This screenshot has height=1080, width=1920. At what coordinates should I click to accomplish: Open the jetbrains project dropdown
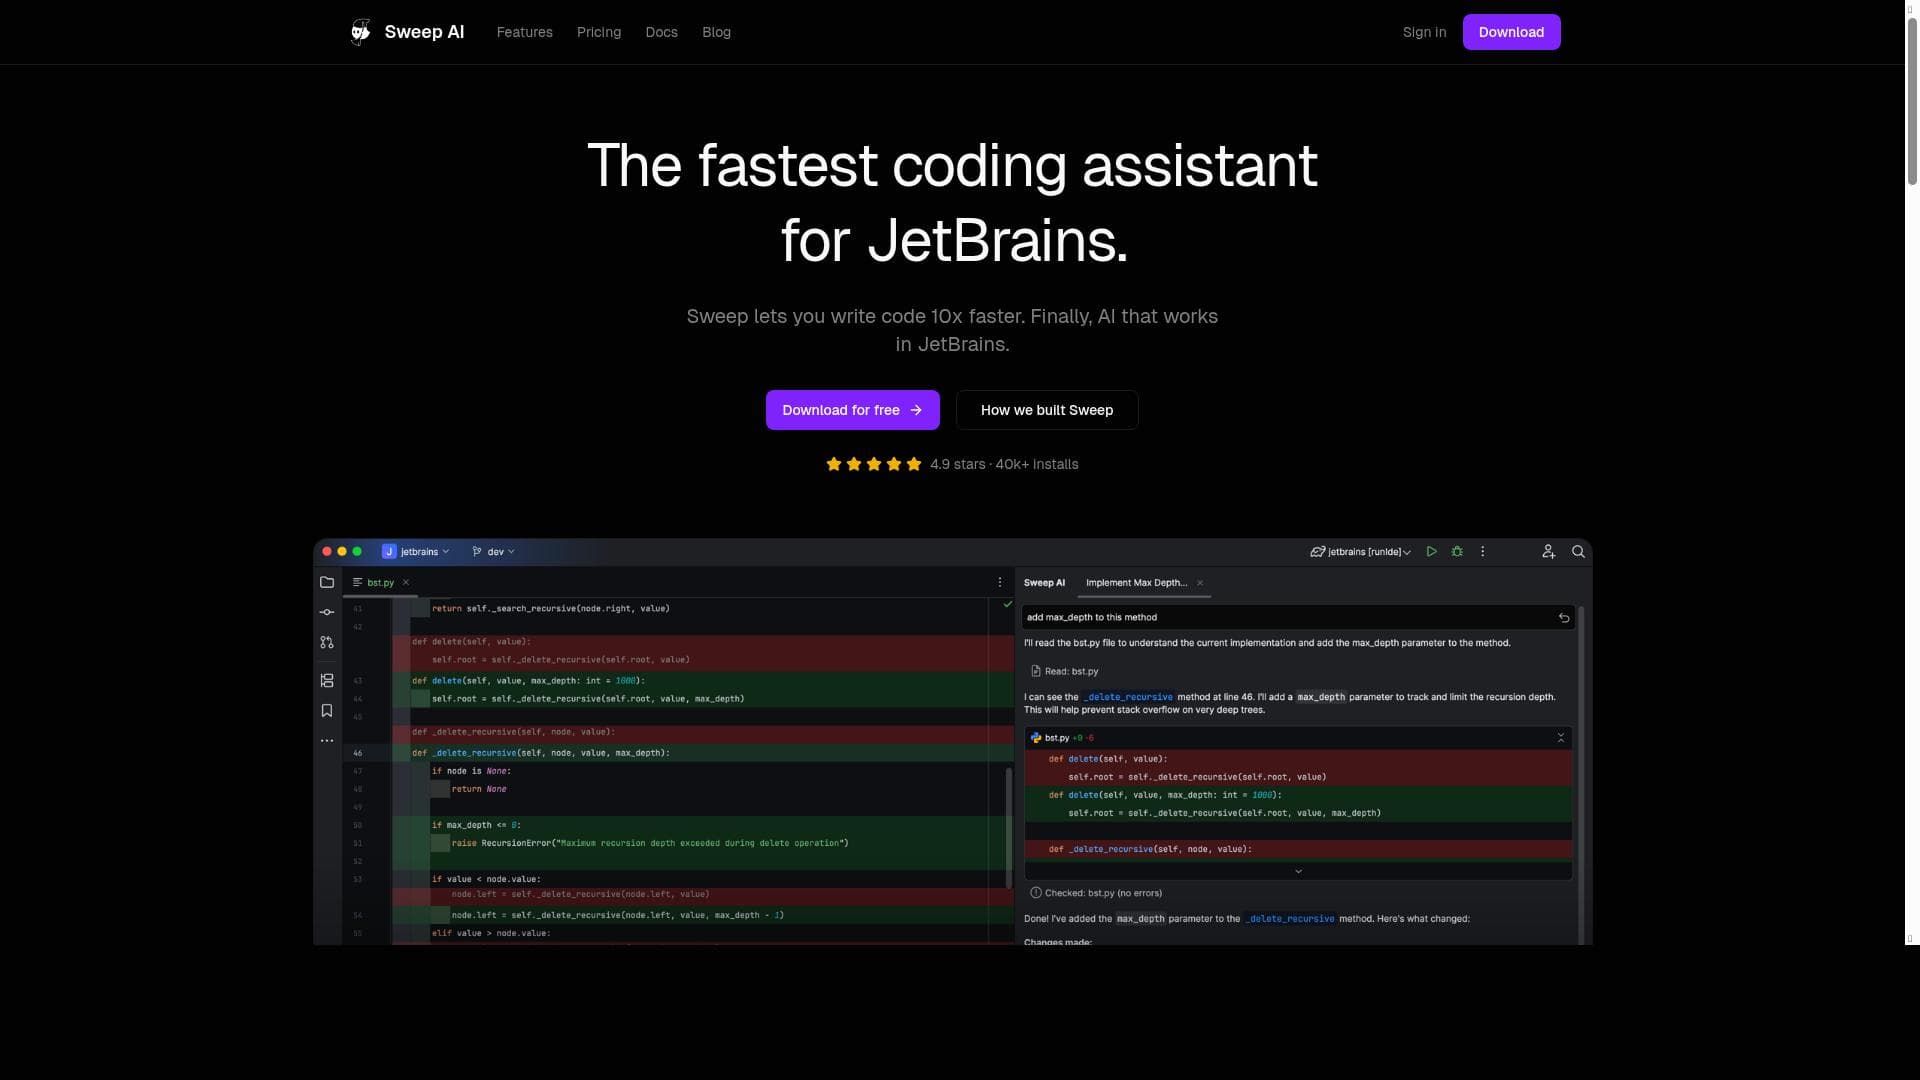point(417,552)
